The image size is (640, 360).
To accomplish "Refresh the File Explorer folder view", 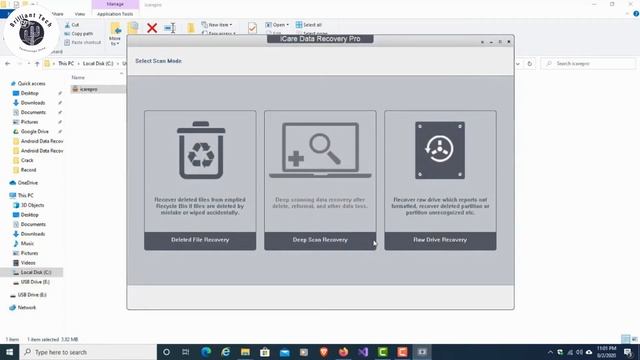I will click(x=530, y=64).
